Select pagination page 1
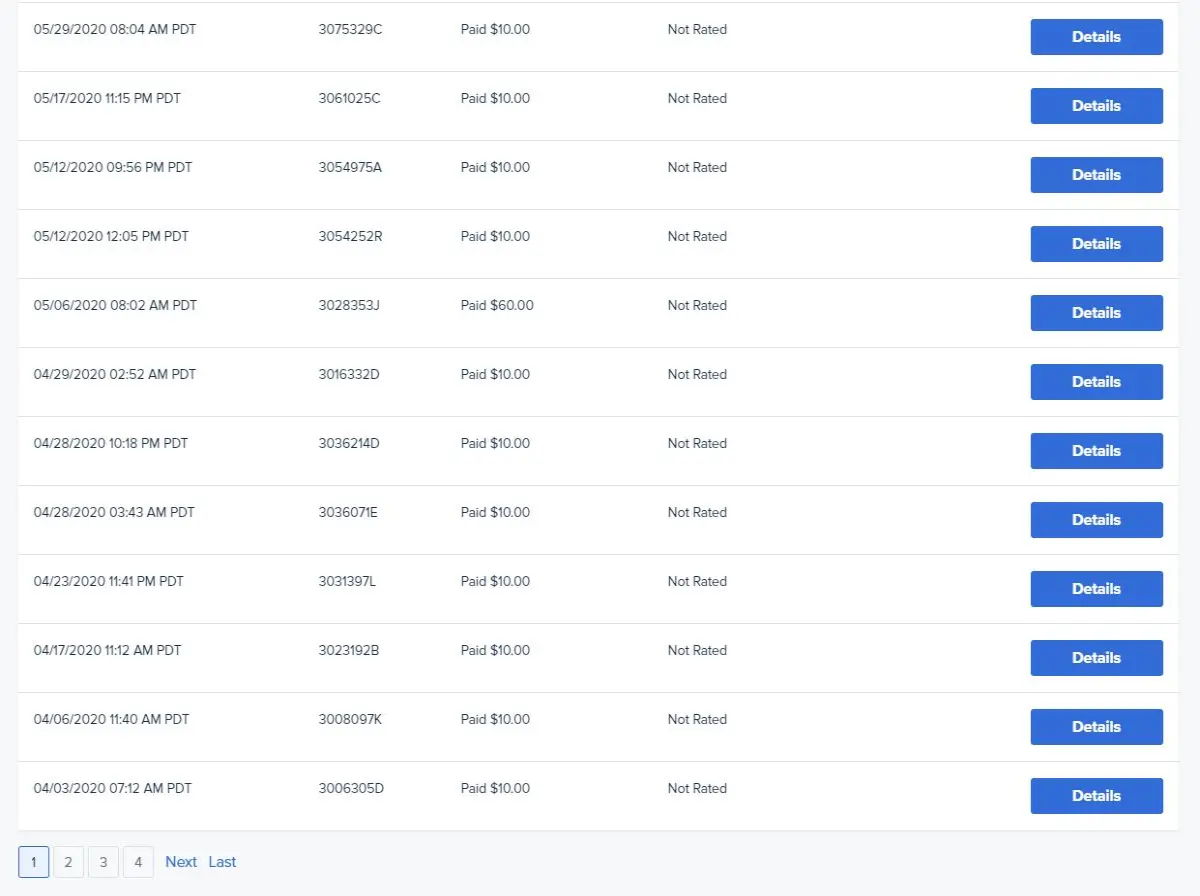1200x896 pixels. (x=34, y=862)
